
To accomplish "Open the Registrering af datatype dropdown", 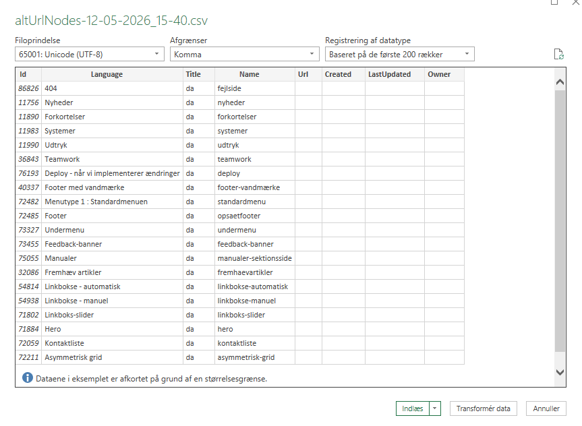I will 400,54.
